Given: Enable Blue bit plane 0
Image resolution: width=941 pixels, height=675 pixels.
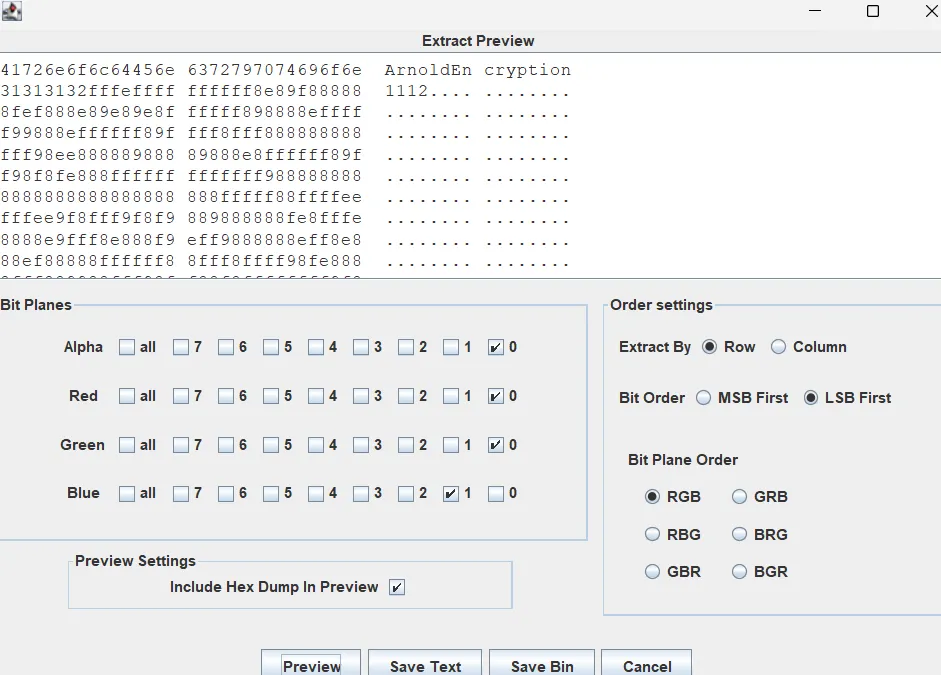Looking at the screenshot, I should coord(496,494).
